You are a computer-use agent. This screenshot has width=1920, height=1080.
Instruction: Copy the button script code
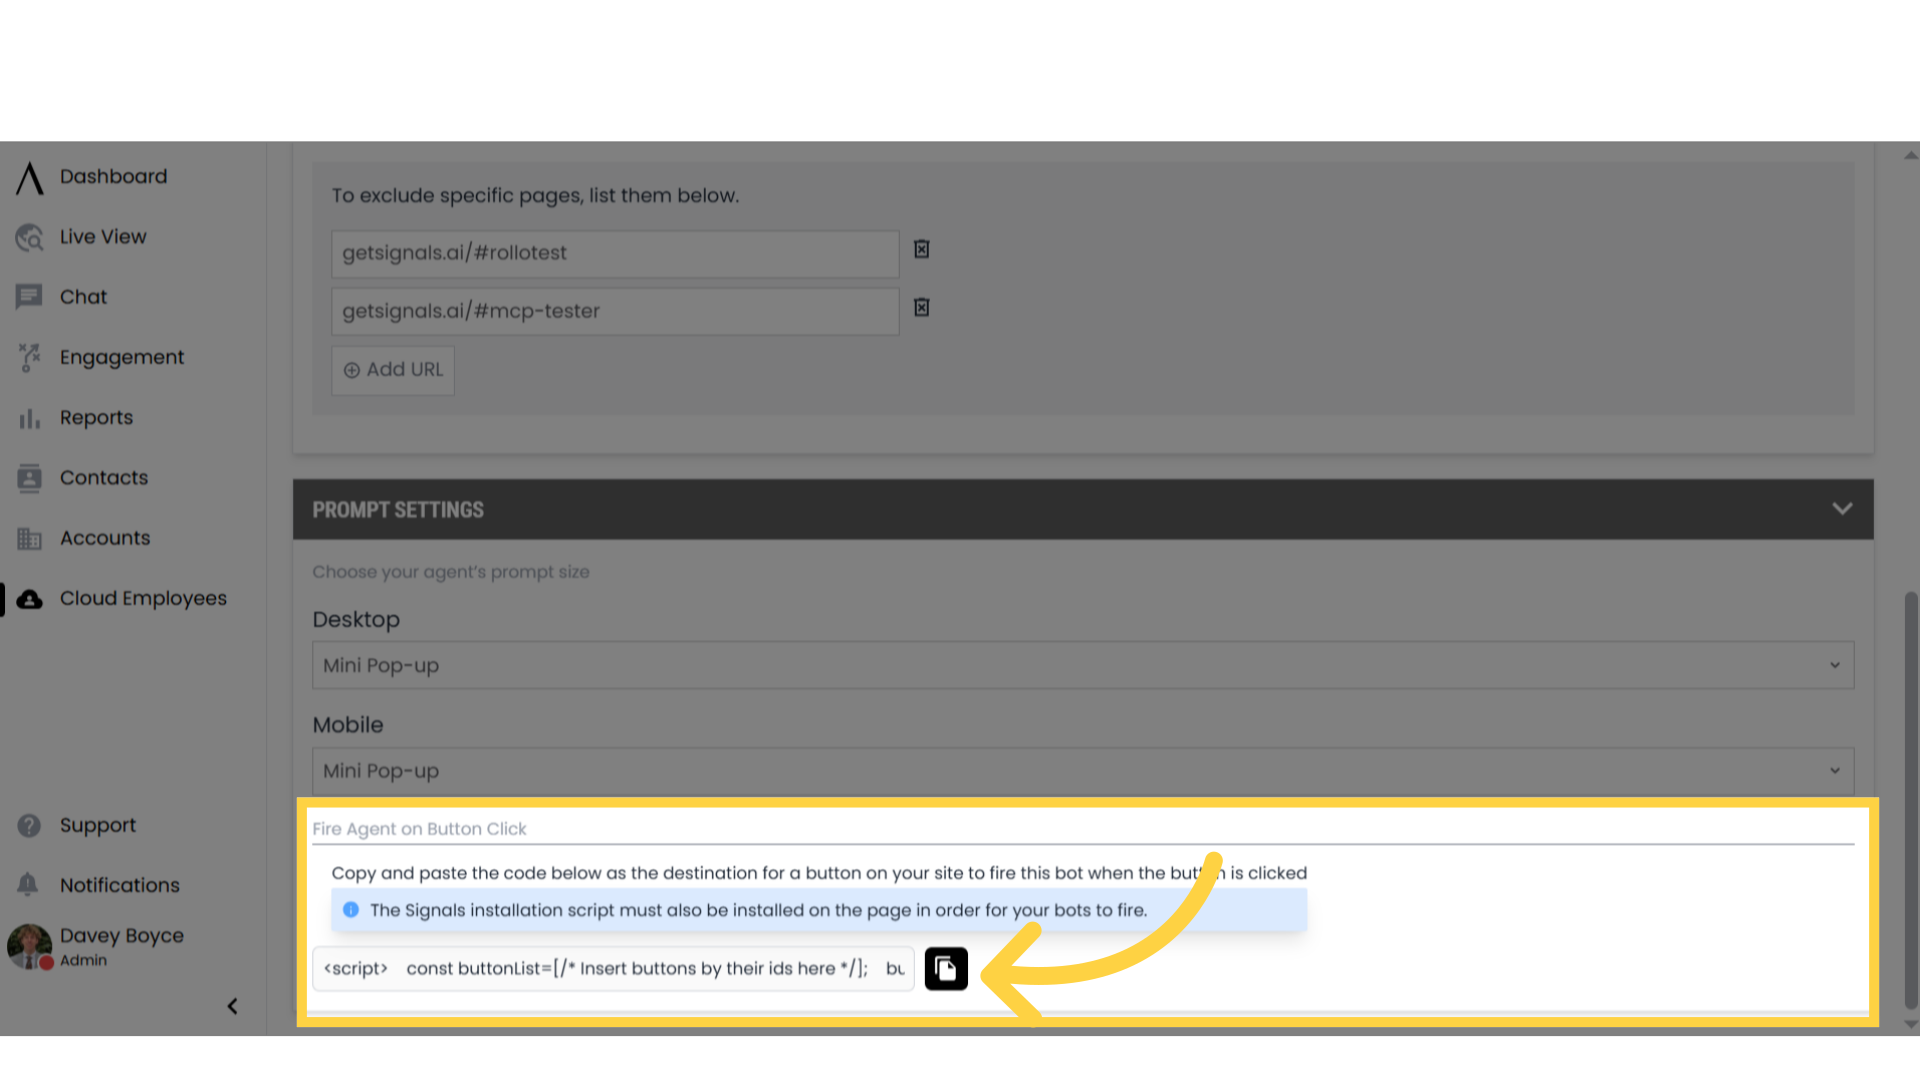tap(946, 968)
